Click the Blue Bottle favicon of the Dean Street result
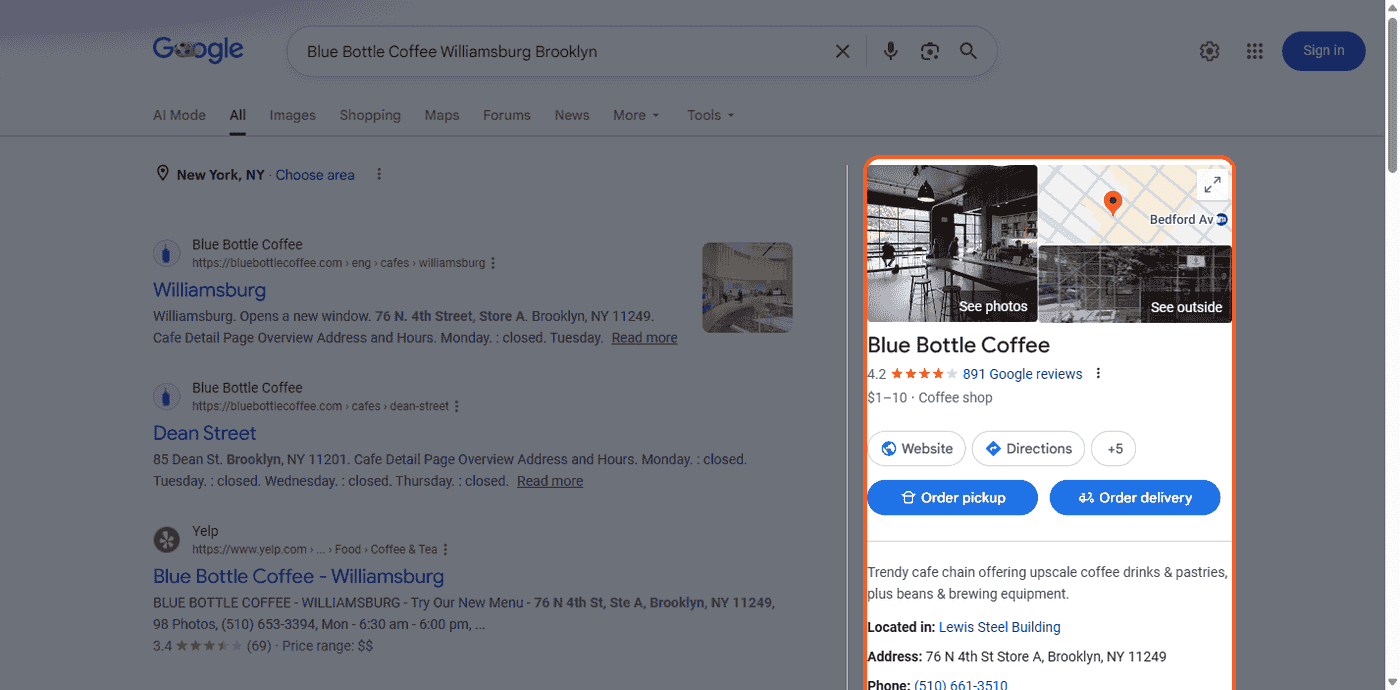Viewport: 1400px width, 690px height. point(166,397)
